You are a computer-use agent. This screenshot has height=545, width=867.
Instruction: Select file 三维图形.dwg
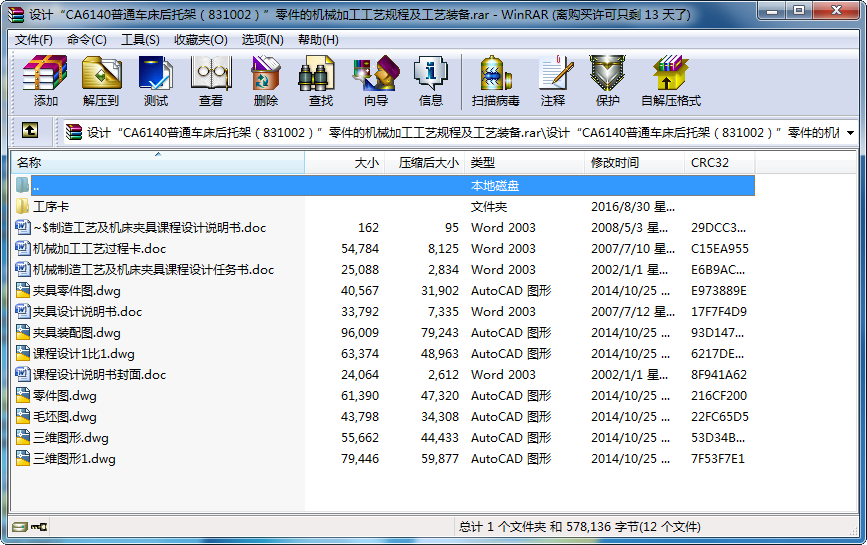point(71,438)
